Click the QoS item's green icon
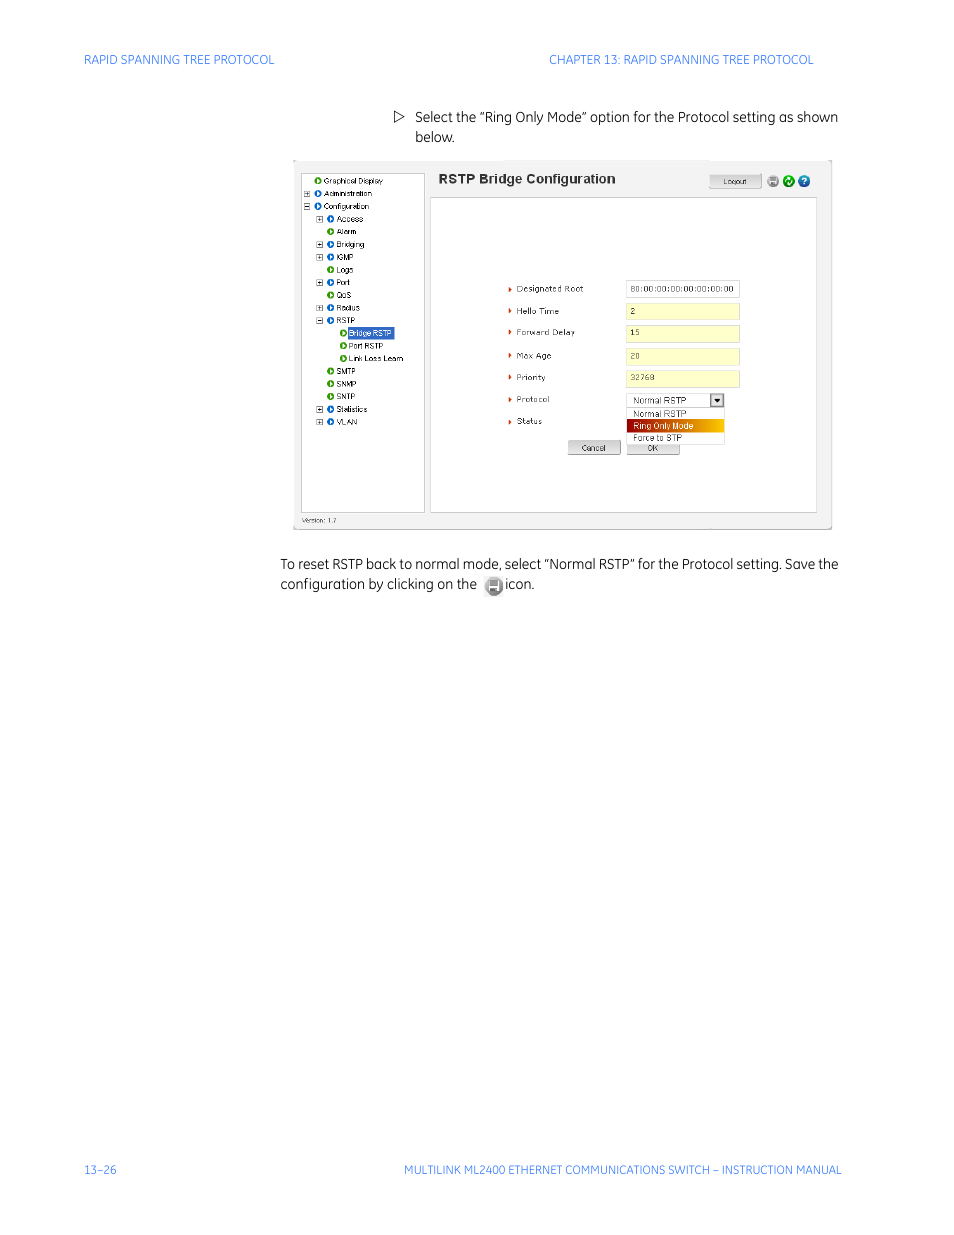Screen dimensions: 954x1235 (x=331, y=295)
